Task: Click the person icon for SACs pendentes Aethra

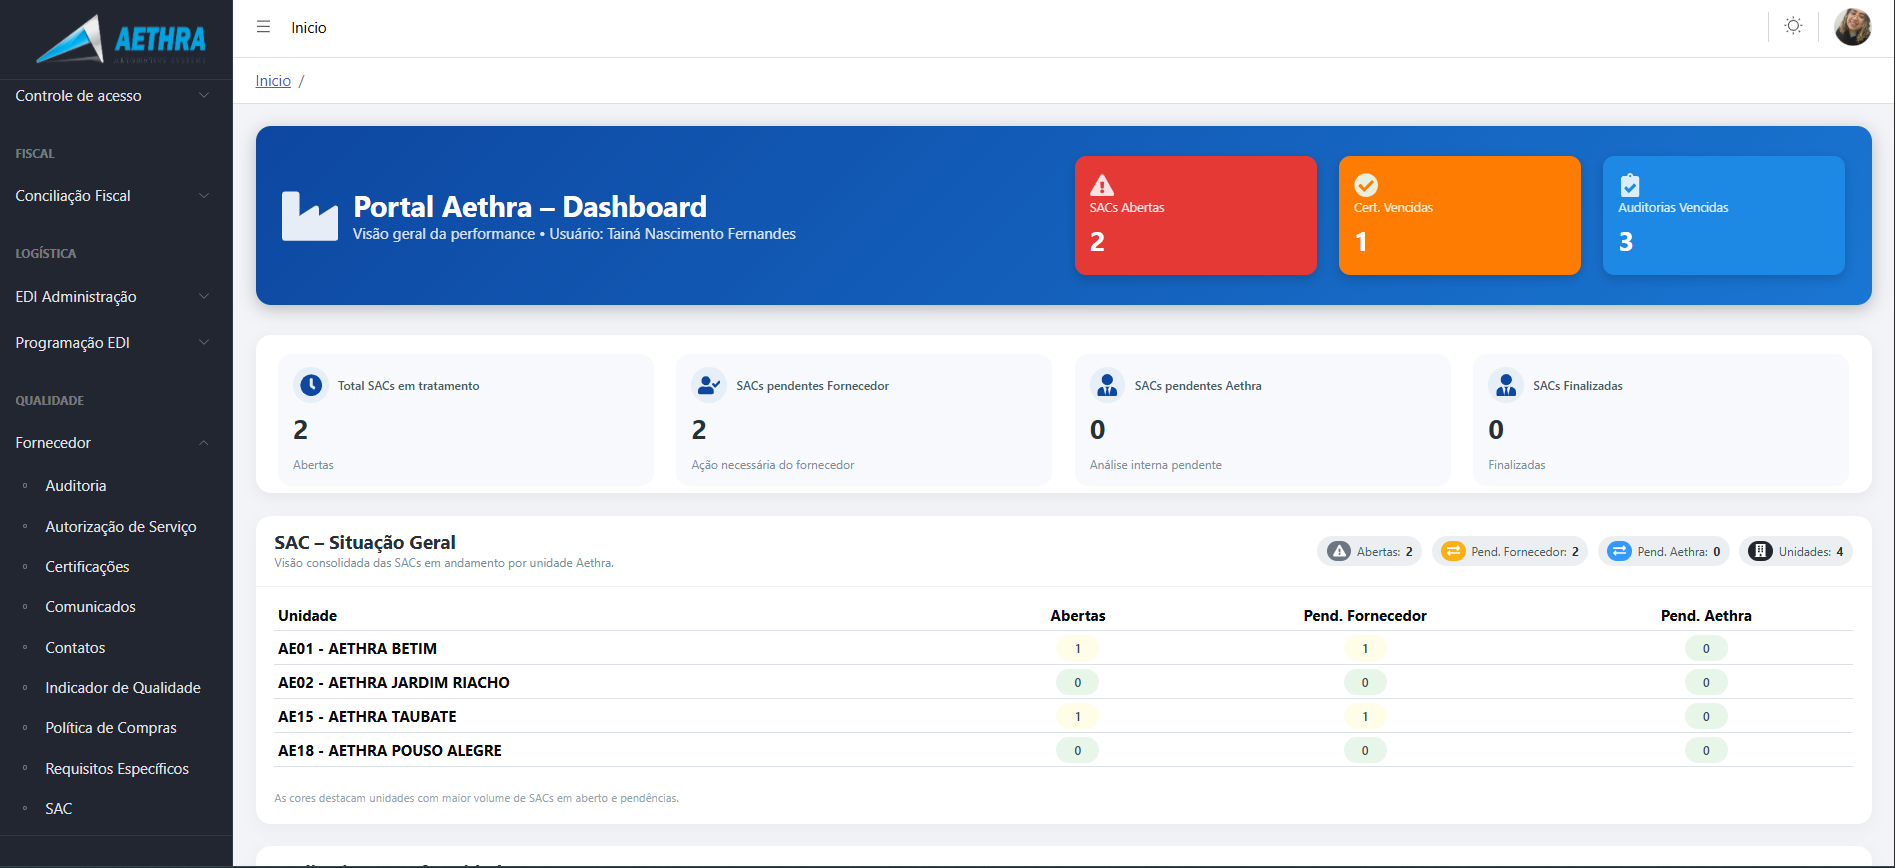Action: point(1107,385)
